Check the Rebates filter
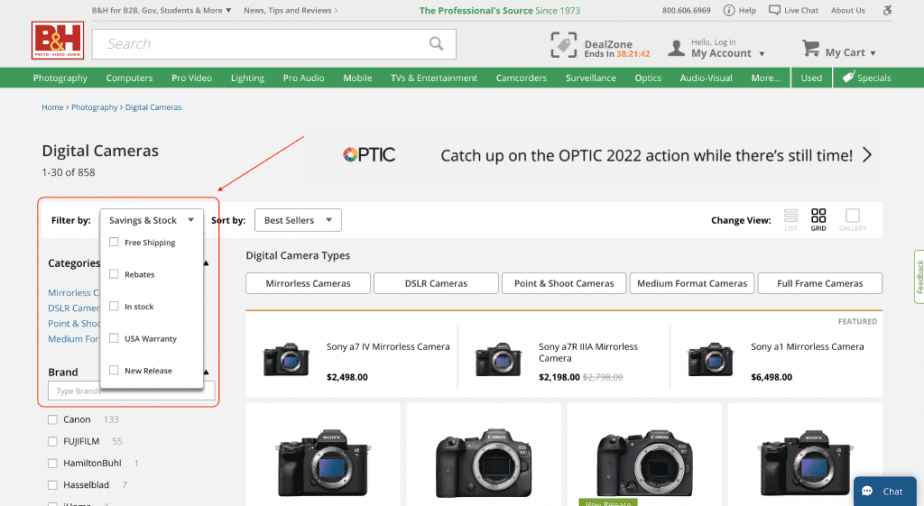Screen dimensions: 924x506 114,274
